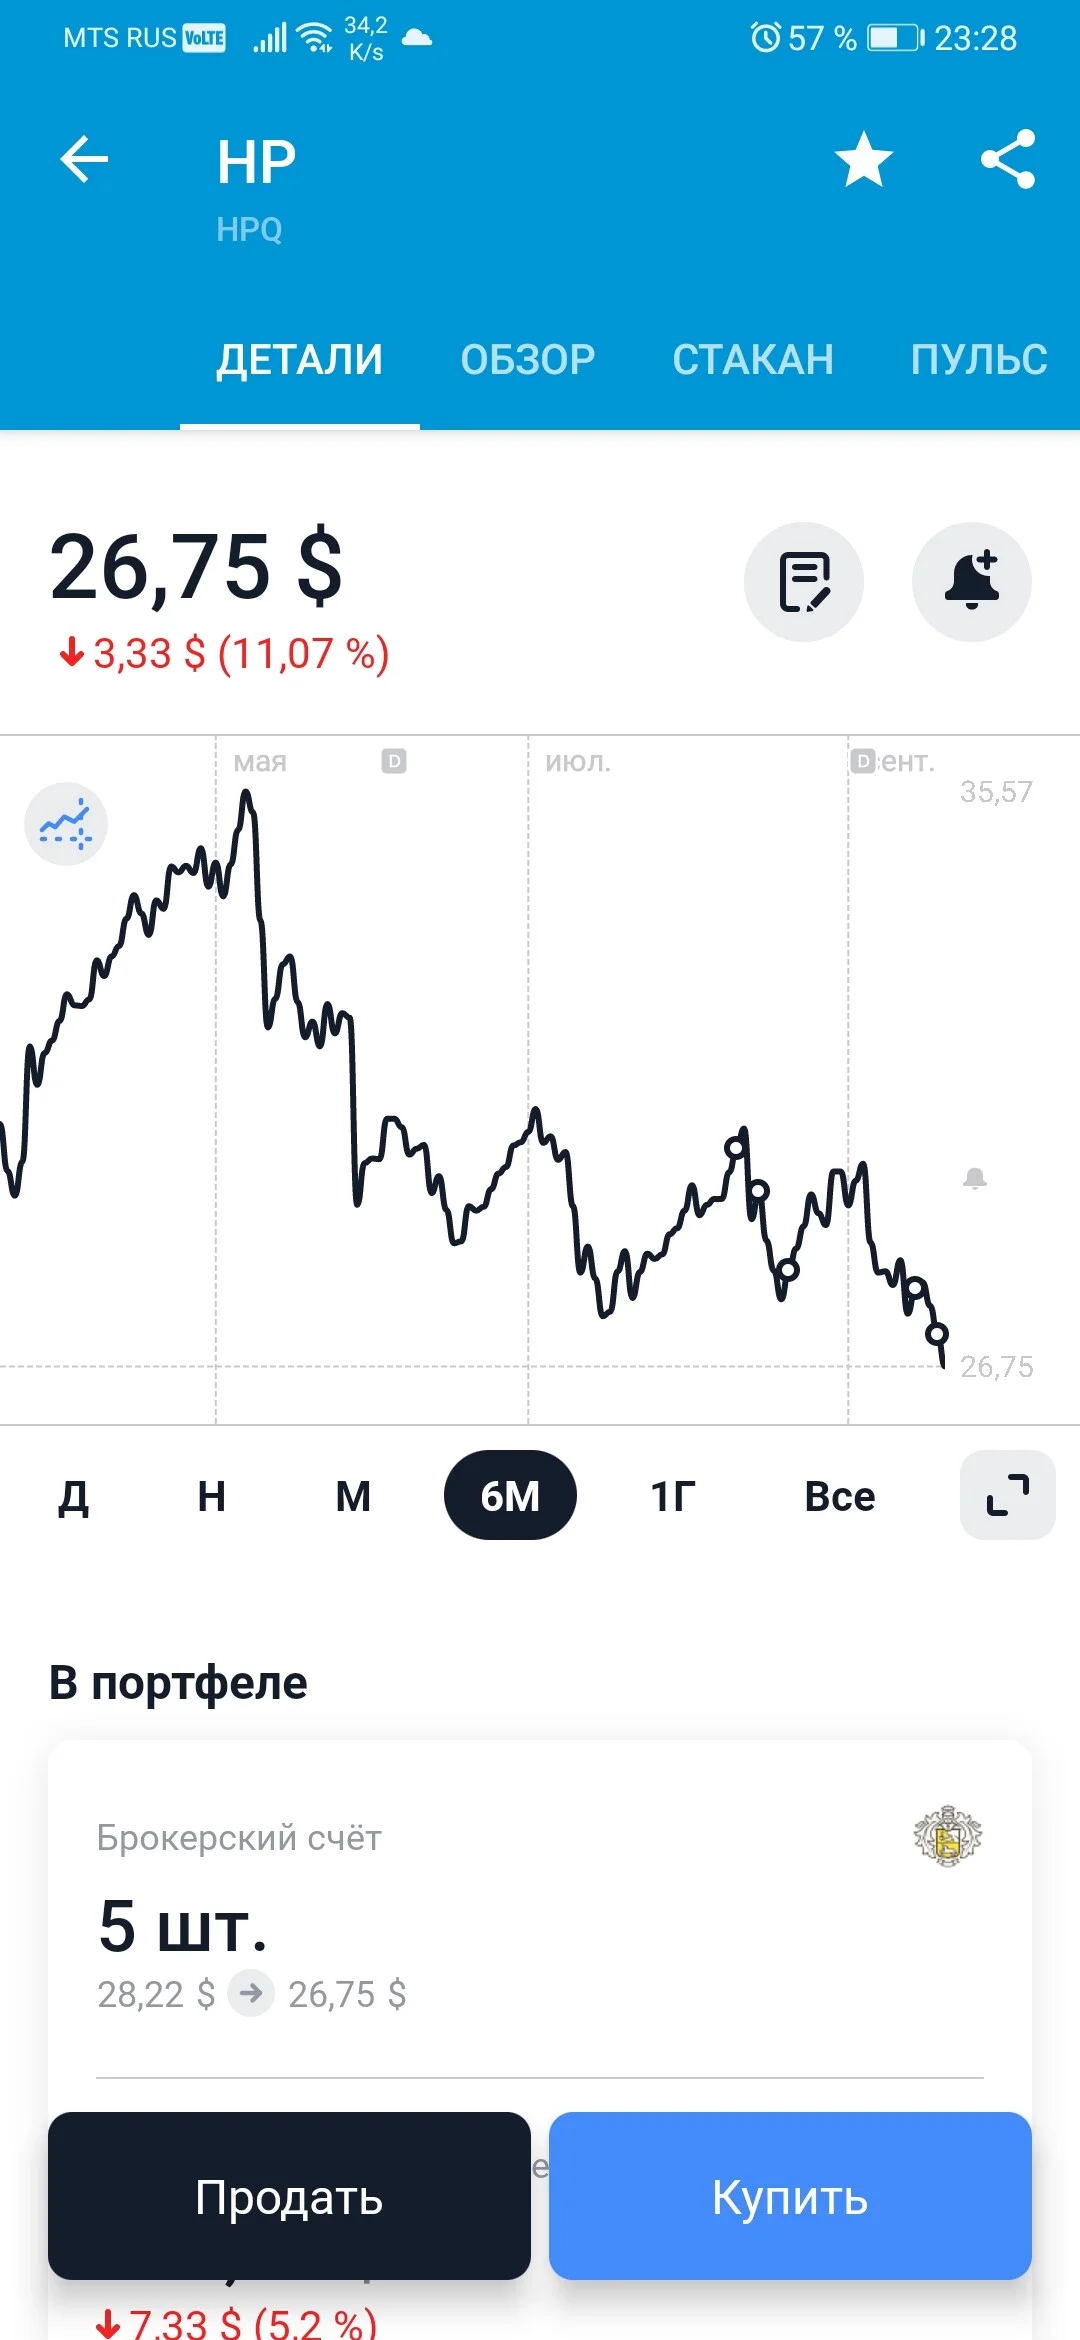Tap the Купить button
This screenshot has height=2340, width=1080.
(790, 2196)
